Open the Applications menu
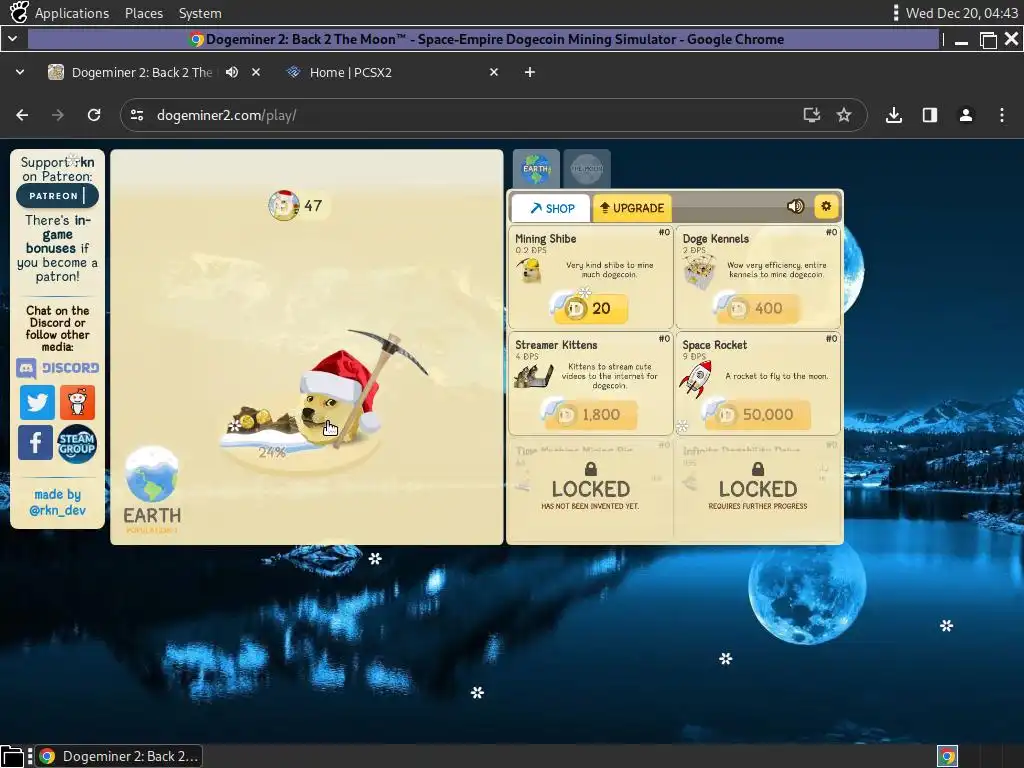The width and height of the screenshot is (1024, 768). [72, 13]
